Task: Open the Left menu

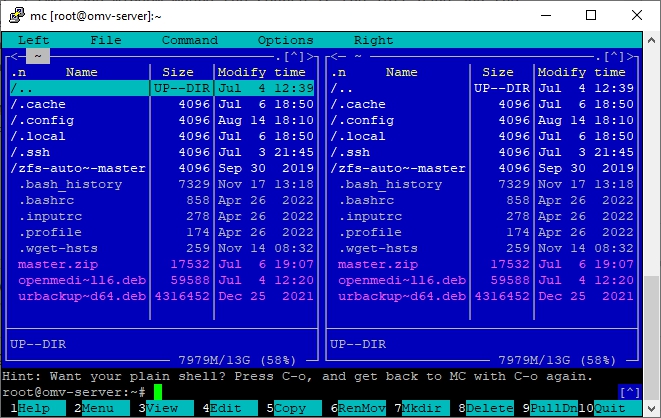Action: click(33, 40)
